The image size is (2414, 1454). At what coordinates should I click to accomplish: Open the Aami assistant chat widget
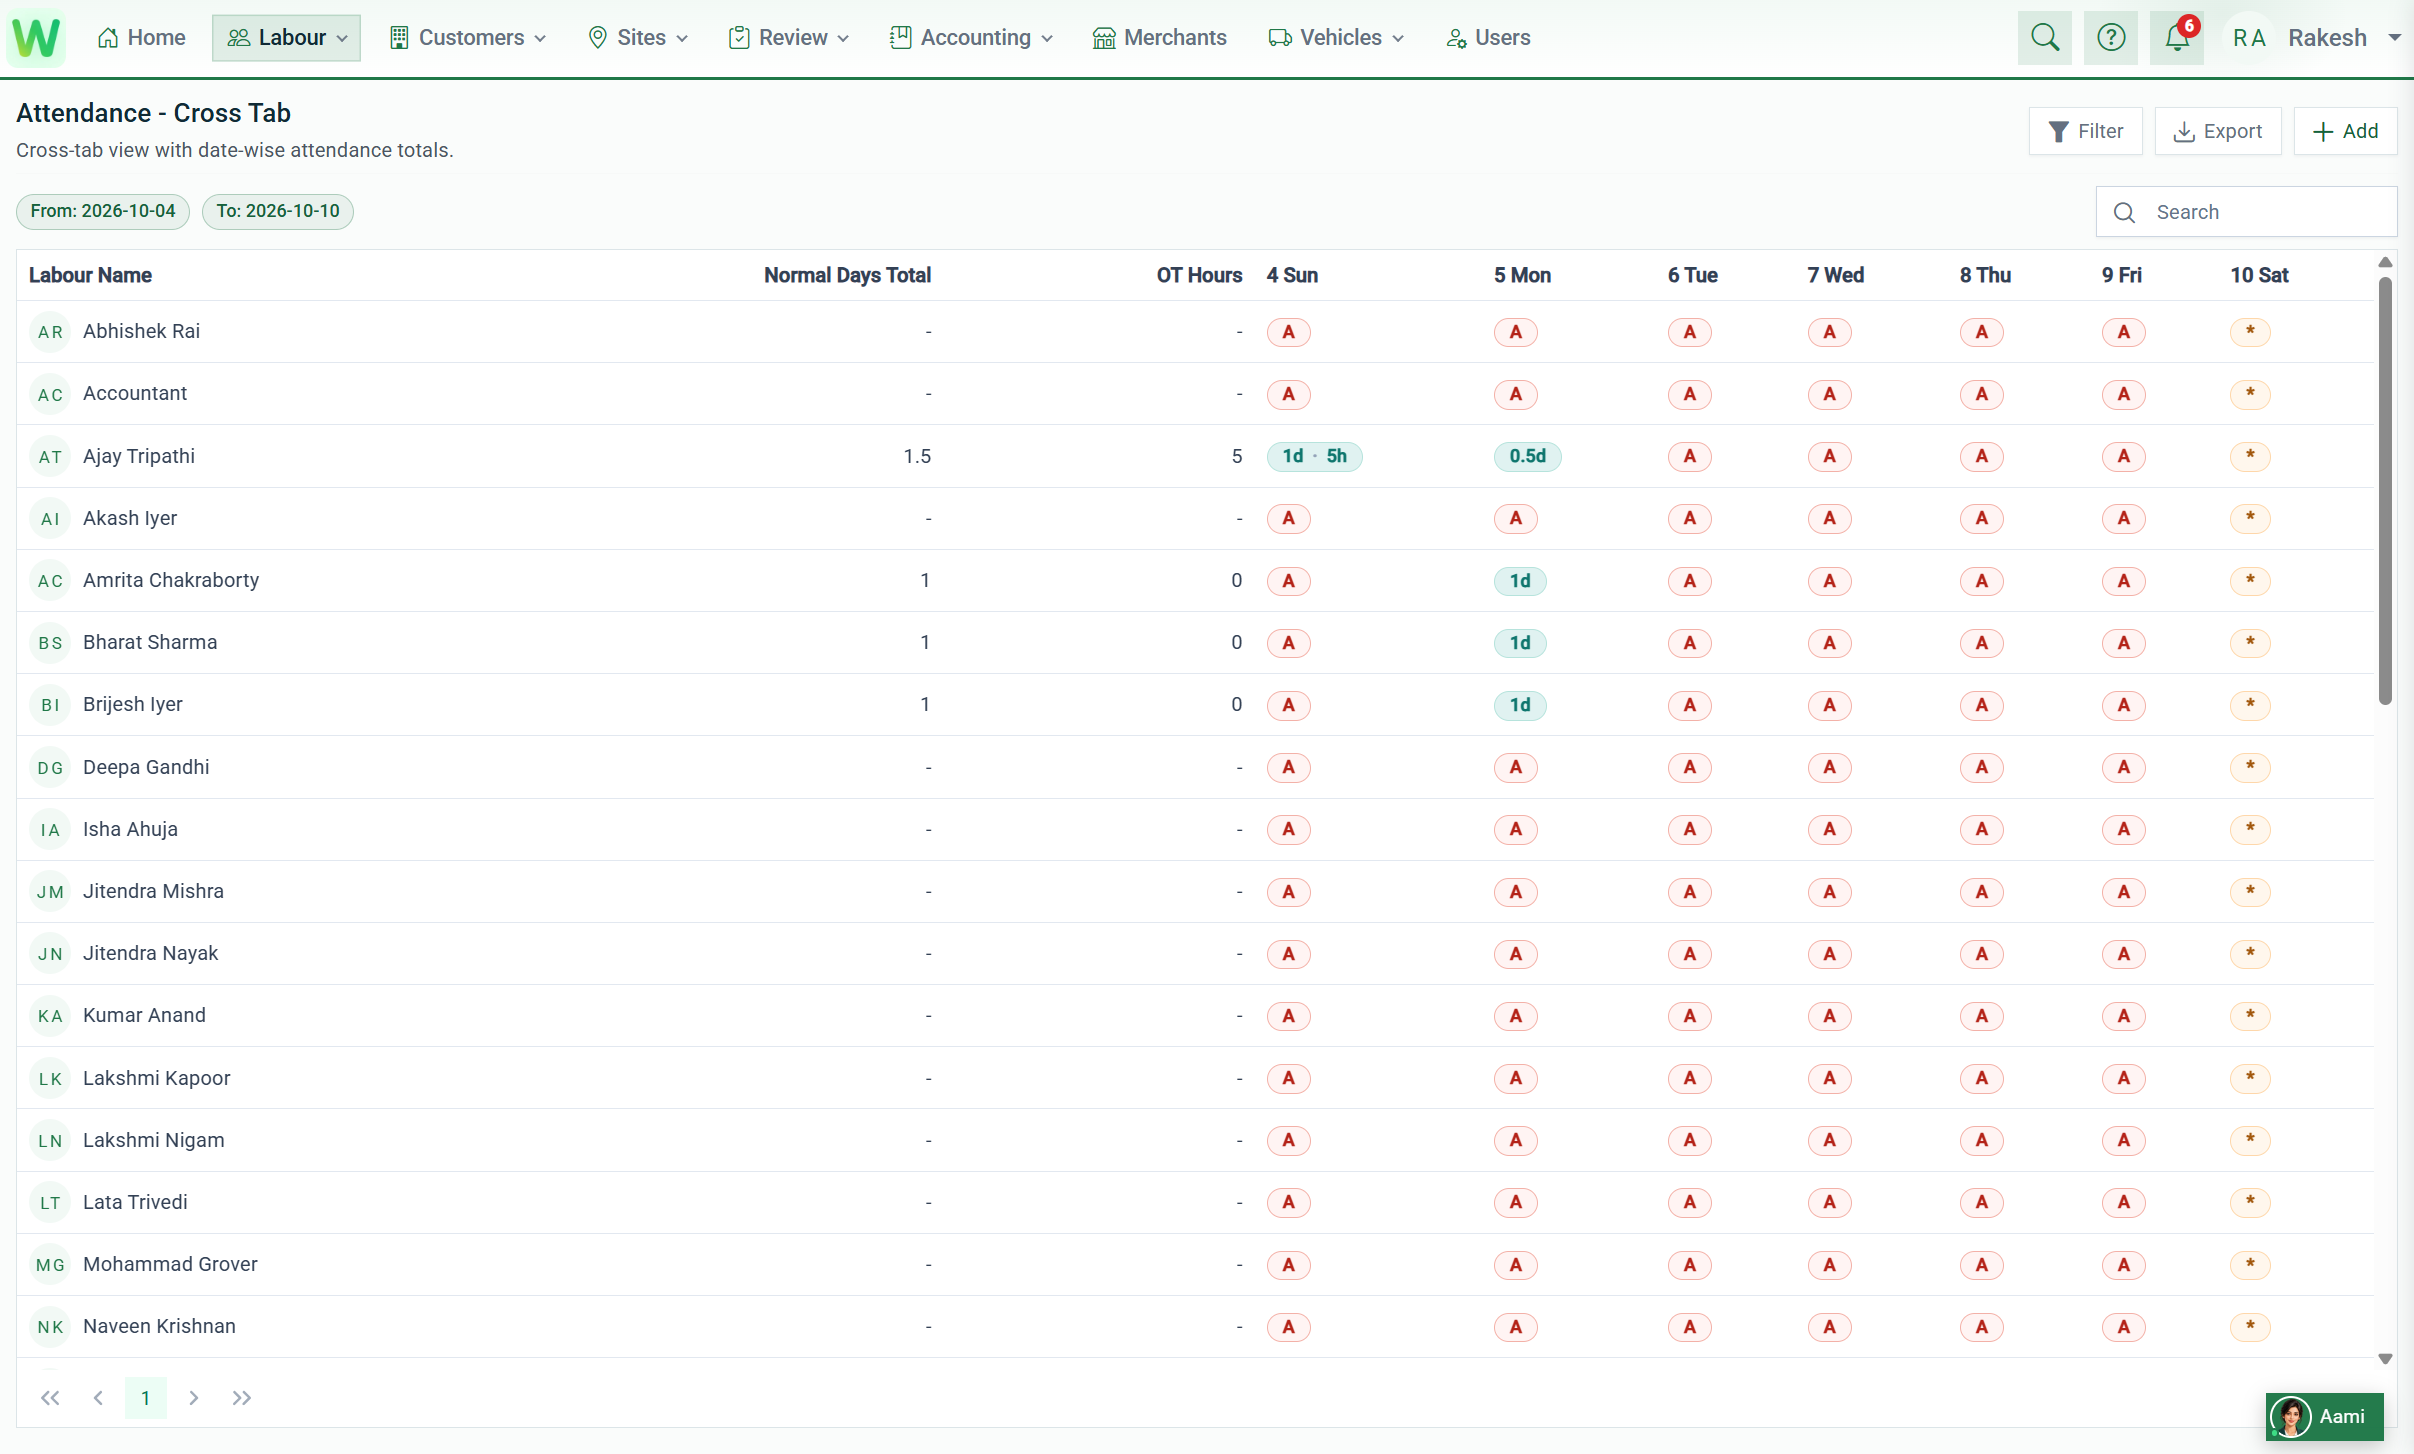2325,1416
